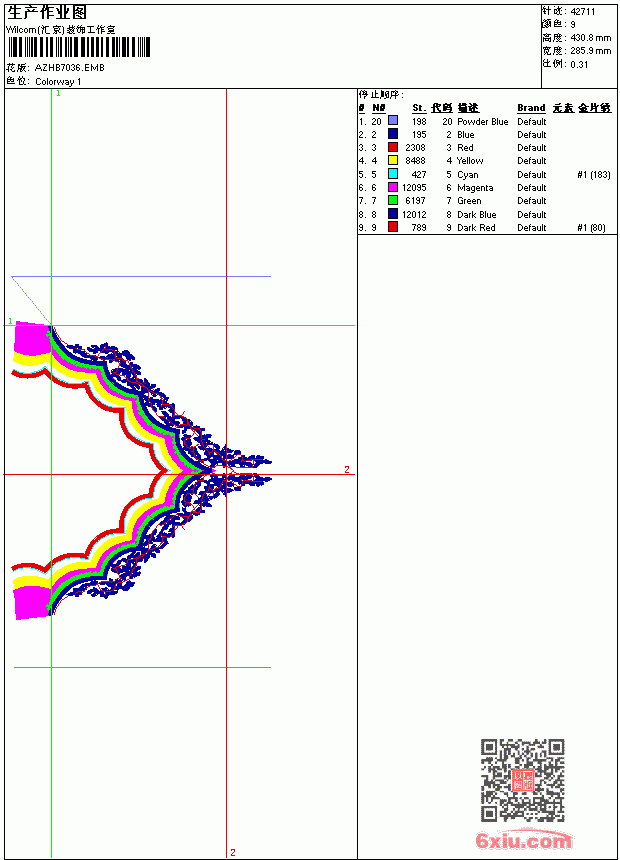Click the red seal inside the QR code
620x860 pixels.
tap(523, 780)
